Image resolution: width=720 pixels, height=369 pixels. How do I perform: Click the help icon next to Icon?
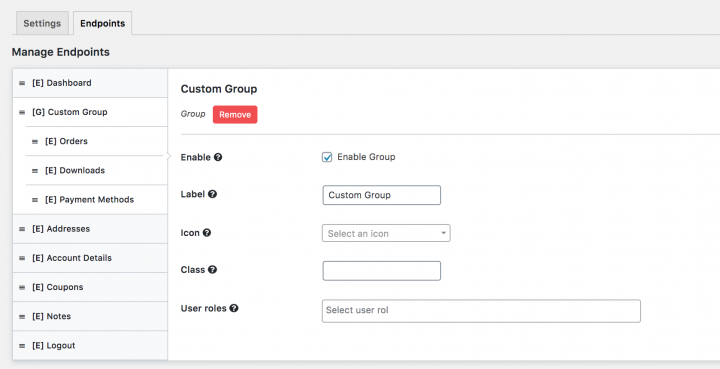207,233
